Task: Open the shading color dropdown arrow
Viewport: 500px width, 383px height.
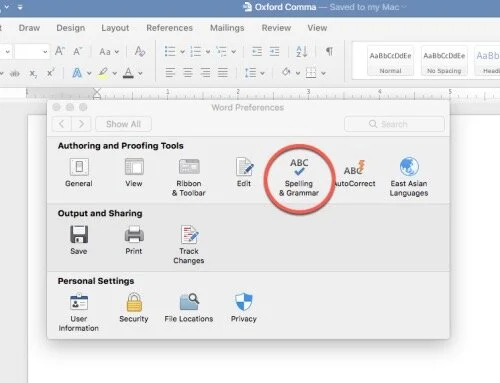Action: coord(298,73)
